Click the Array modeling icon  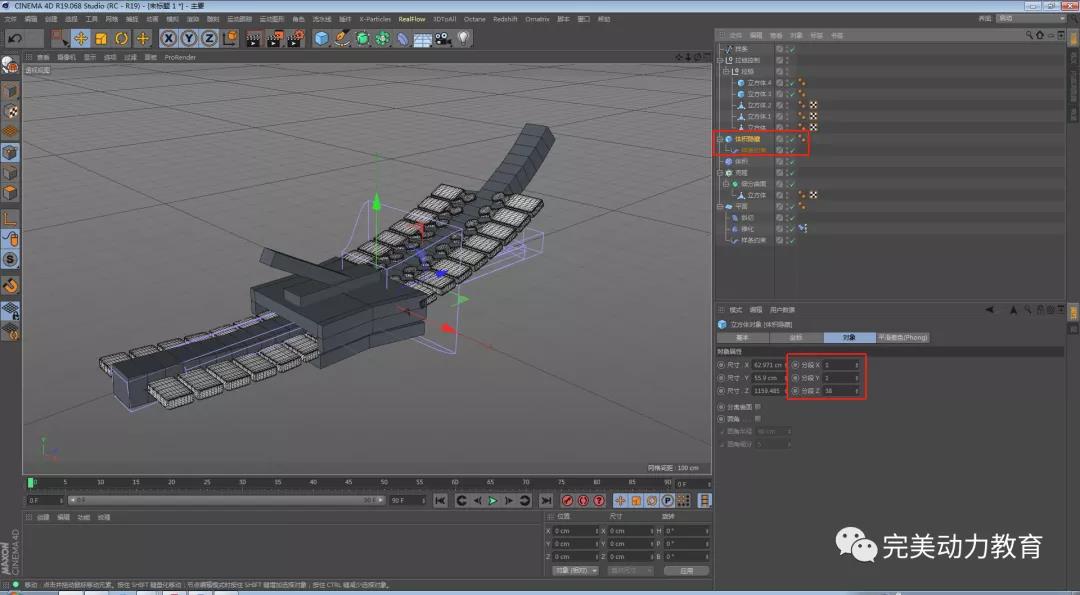tap(383, 39)
